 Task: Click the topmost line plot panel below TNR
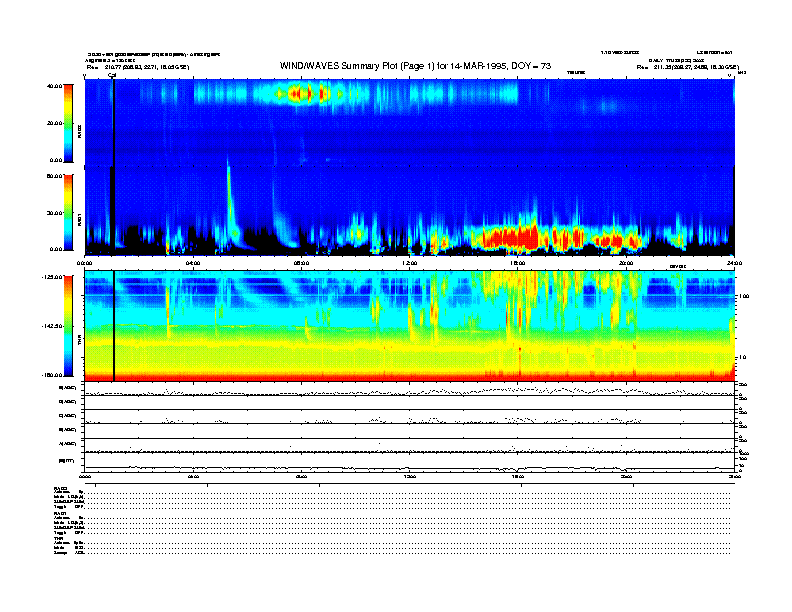(x=409, y=389)
